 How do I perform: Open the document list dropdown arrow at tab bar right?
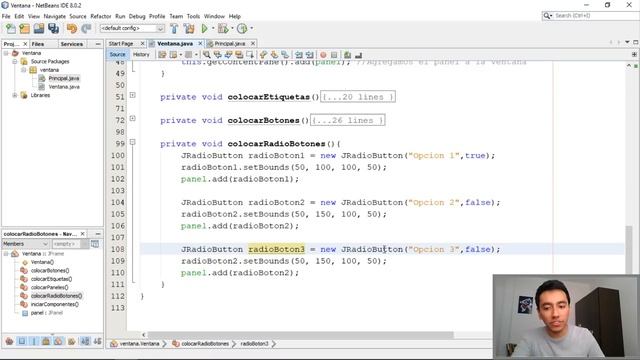tap(627, 42)
